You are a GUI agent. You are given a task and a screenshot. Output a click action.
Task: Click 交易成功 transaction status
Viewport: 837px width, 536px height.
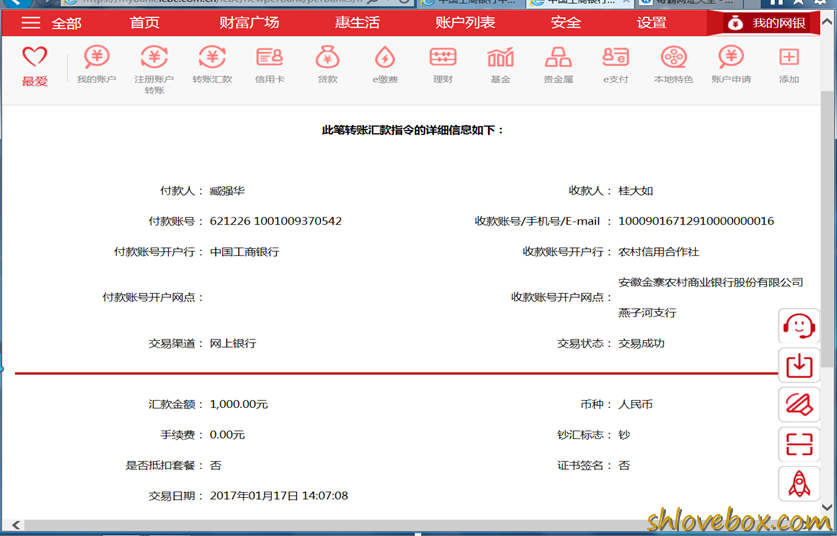641,343
